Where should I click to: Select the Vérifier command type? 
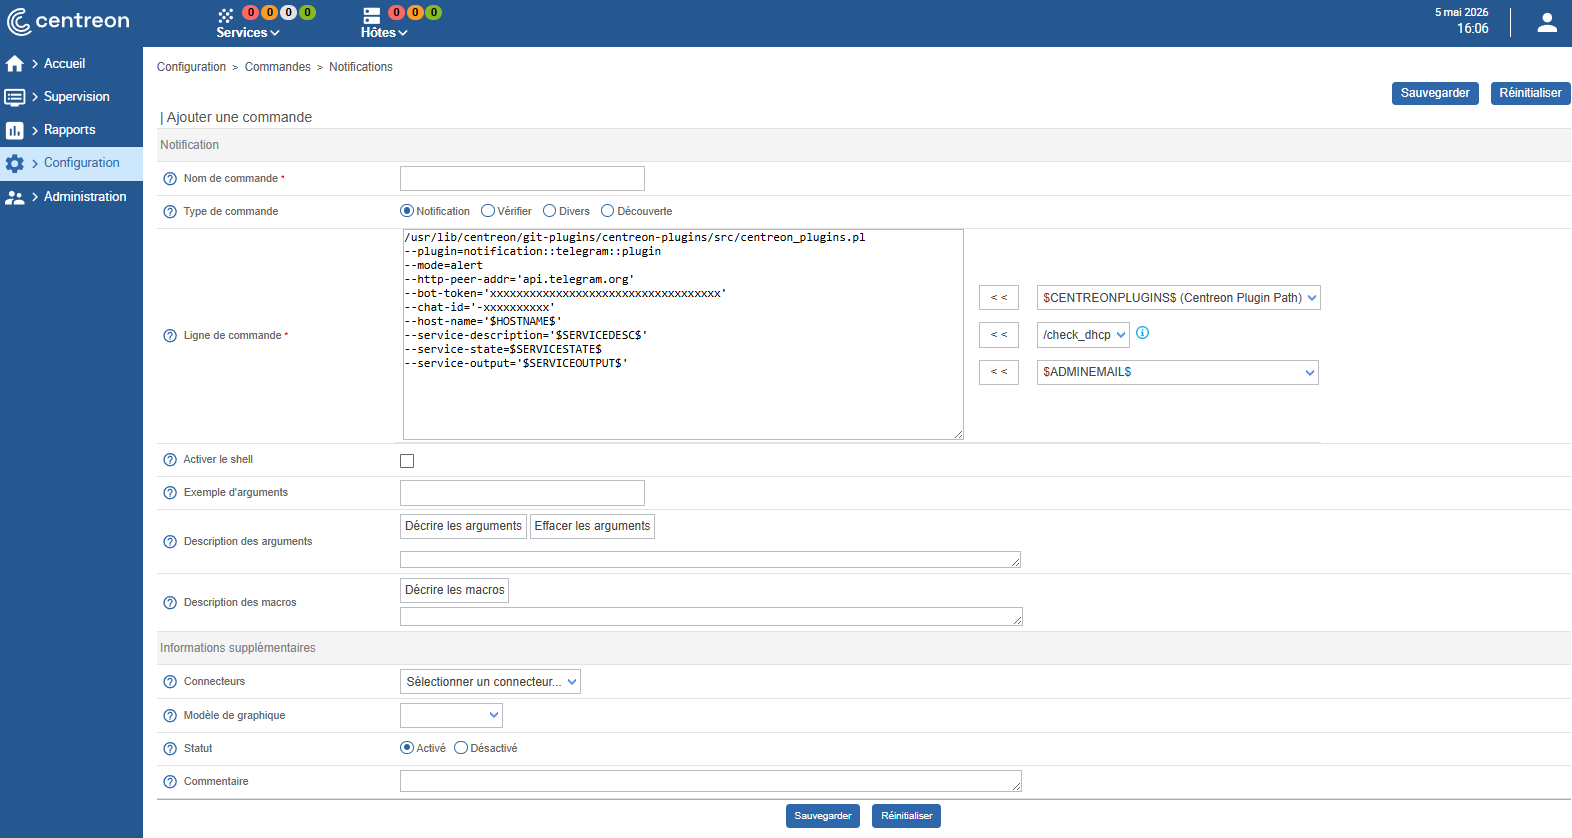(x=488, y=211)
